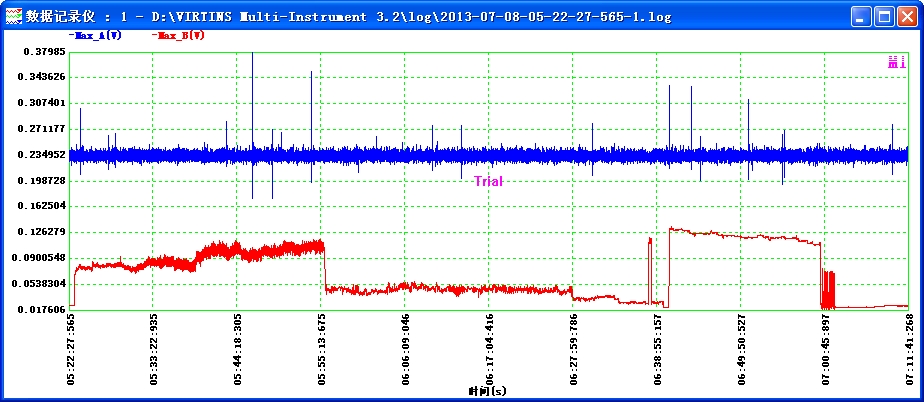Click the 时间(s) X-axis title

pos(488,391)
